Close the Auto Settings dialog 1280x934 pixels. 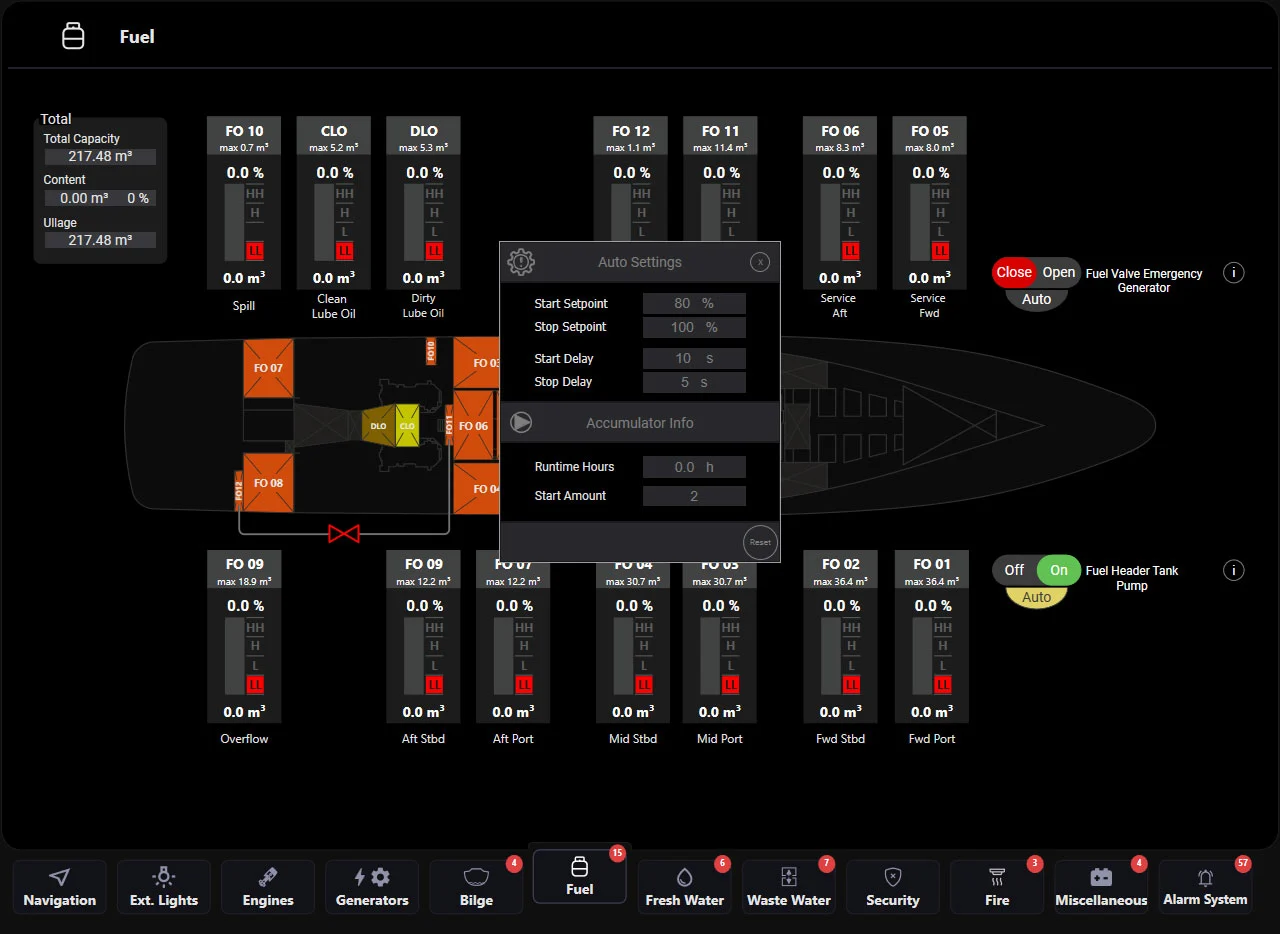click(x=760, y=262)
